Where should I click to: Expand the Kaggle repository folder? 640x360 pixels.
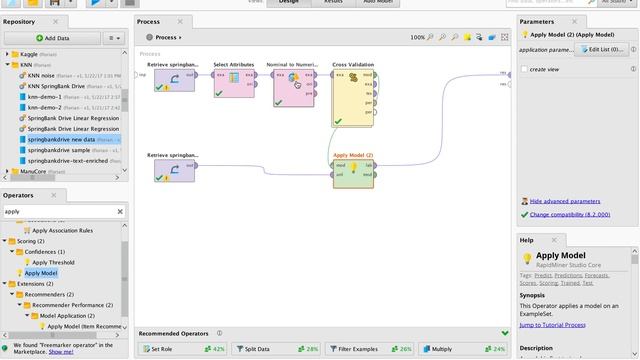(x=7, y=54)
